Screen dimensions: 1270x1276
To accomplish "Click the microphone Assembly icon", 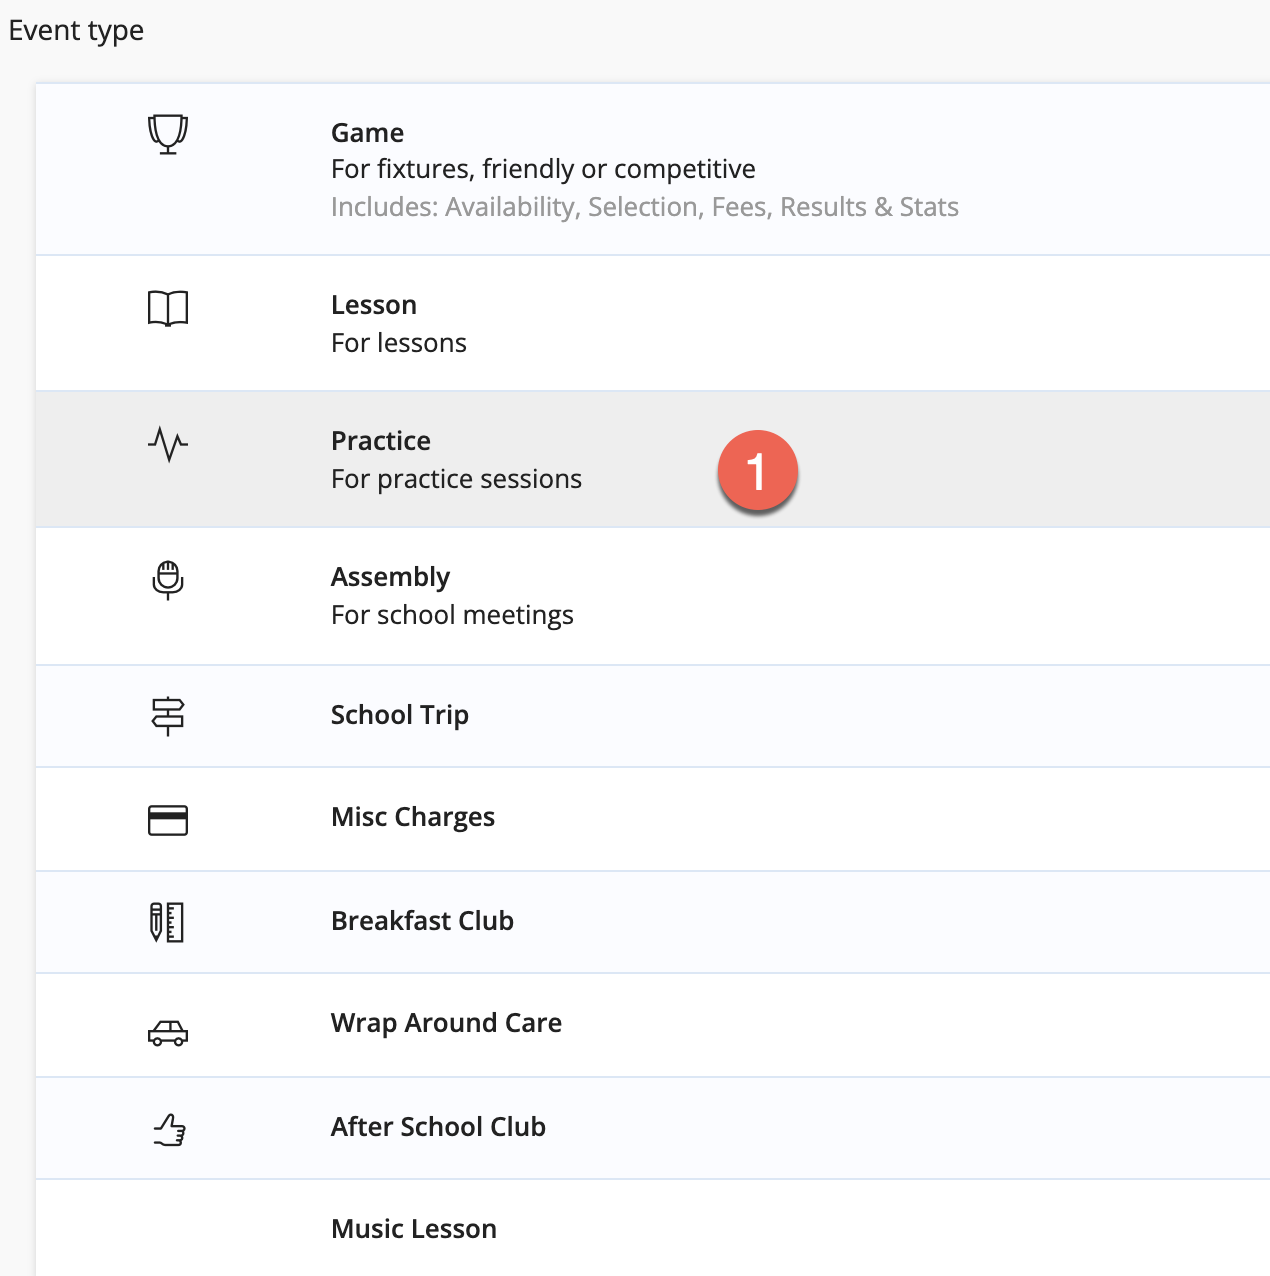I will [168, 580].
